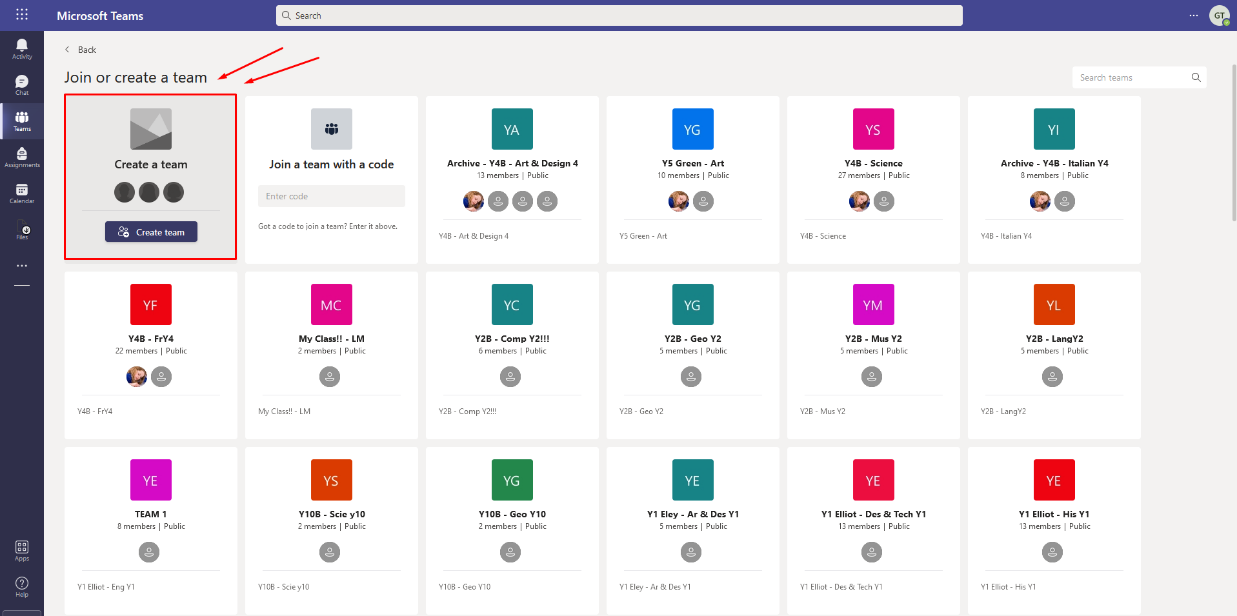Open the YS tile for Y4B - Science
Image resolution: width=1237 pixels, height=616 pixels.
click(x=873, y=129)
